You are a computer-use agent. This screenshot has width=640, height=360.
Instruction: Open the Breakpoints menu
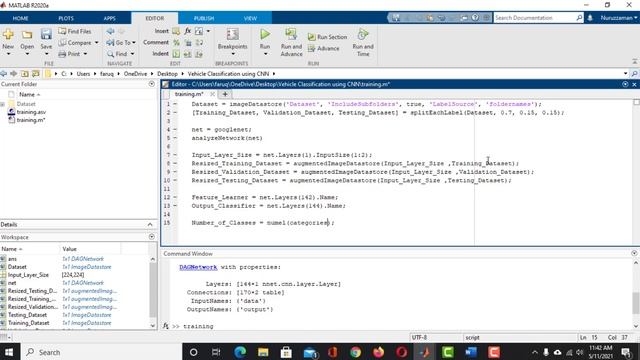pyautogui.click(x=233, y=42)
